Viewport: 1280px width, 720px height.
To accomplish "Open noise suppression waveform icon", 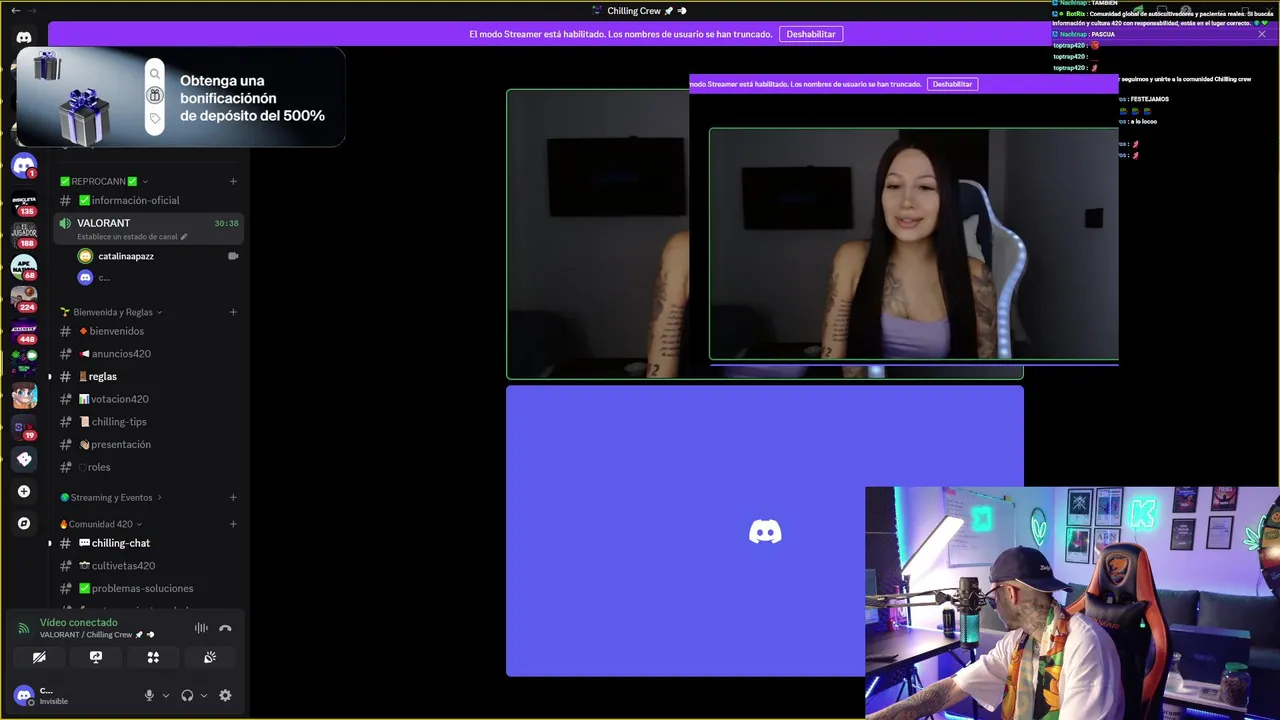I will 201,628.
